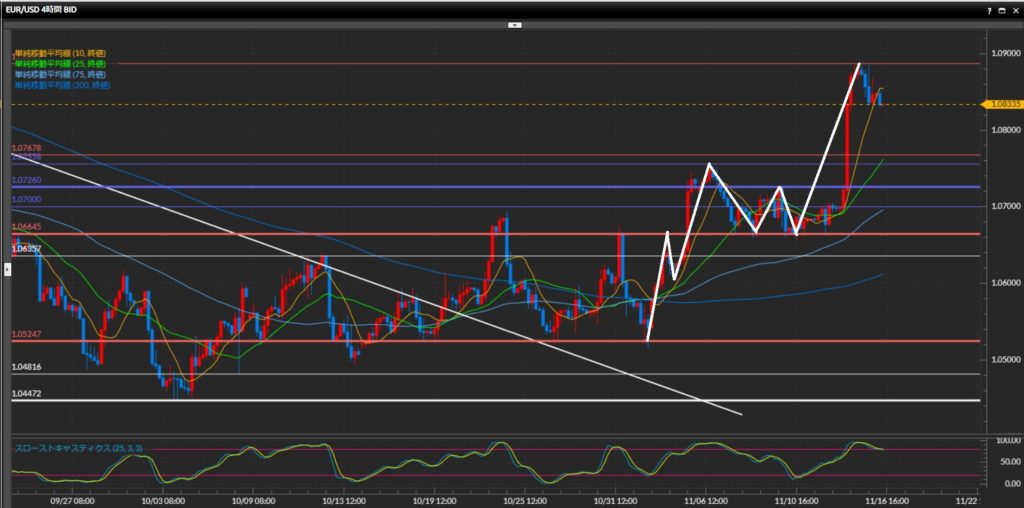Click the current price tag 1.08335
The height and width of the screenshot is (508, 1024).
click(1002, 104)
